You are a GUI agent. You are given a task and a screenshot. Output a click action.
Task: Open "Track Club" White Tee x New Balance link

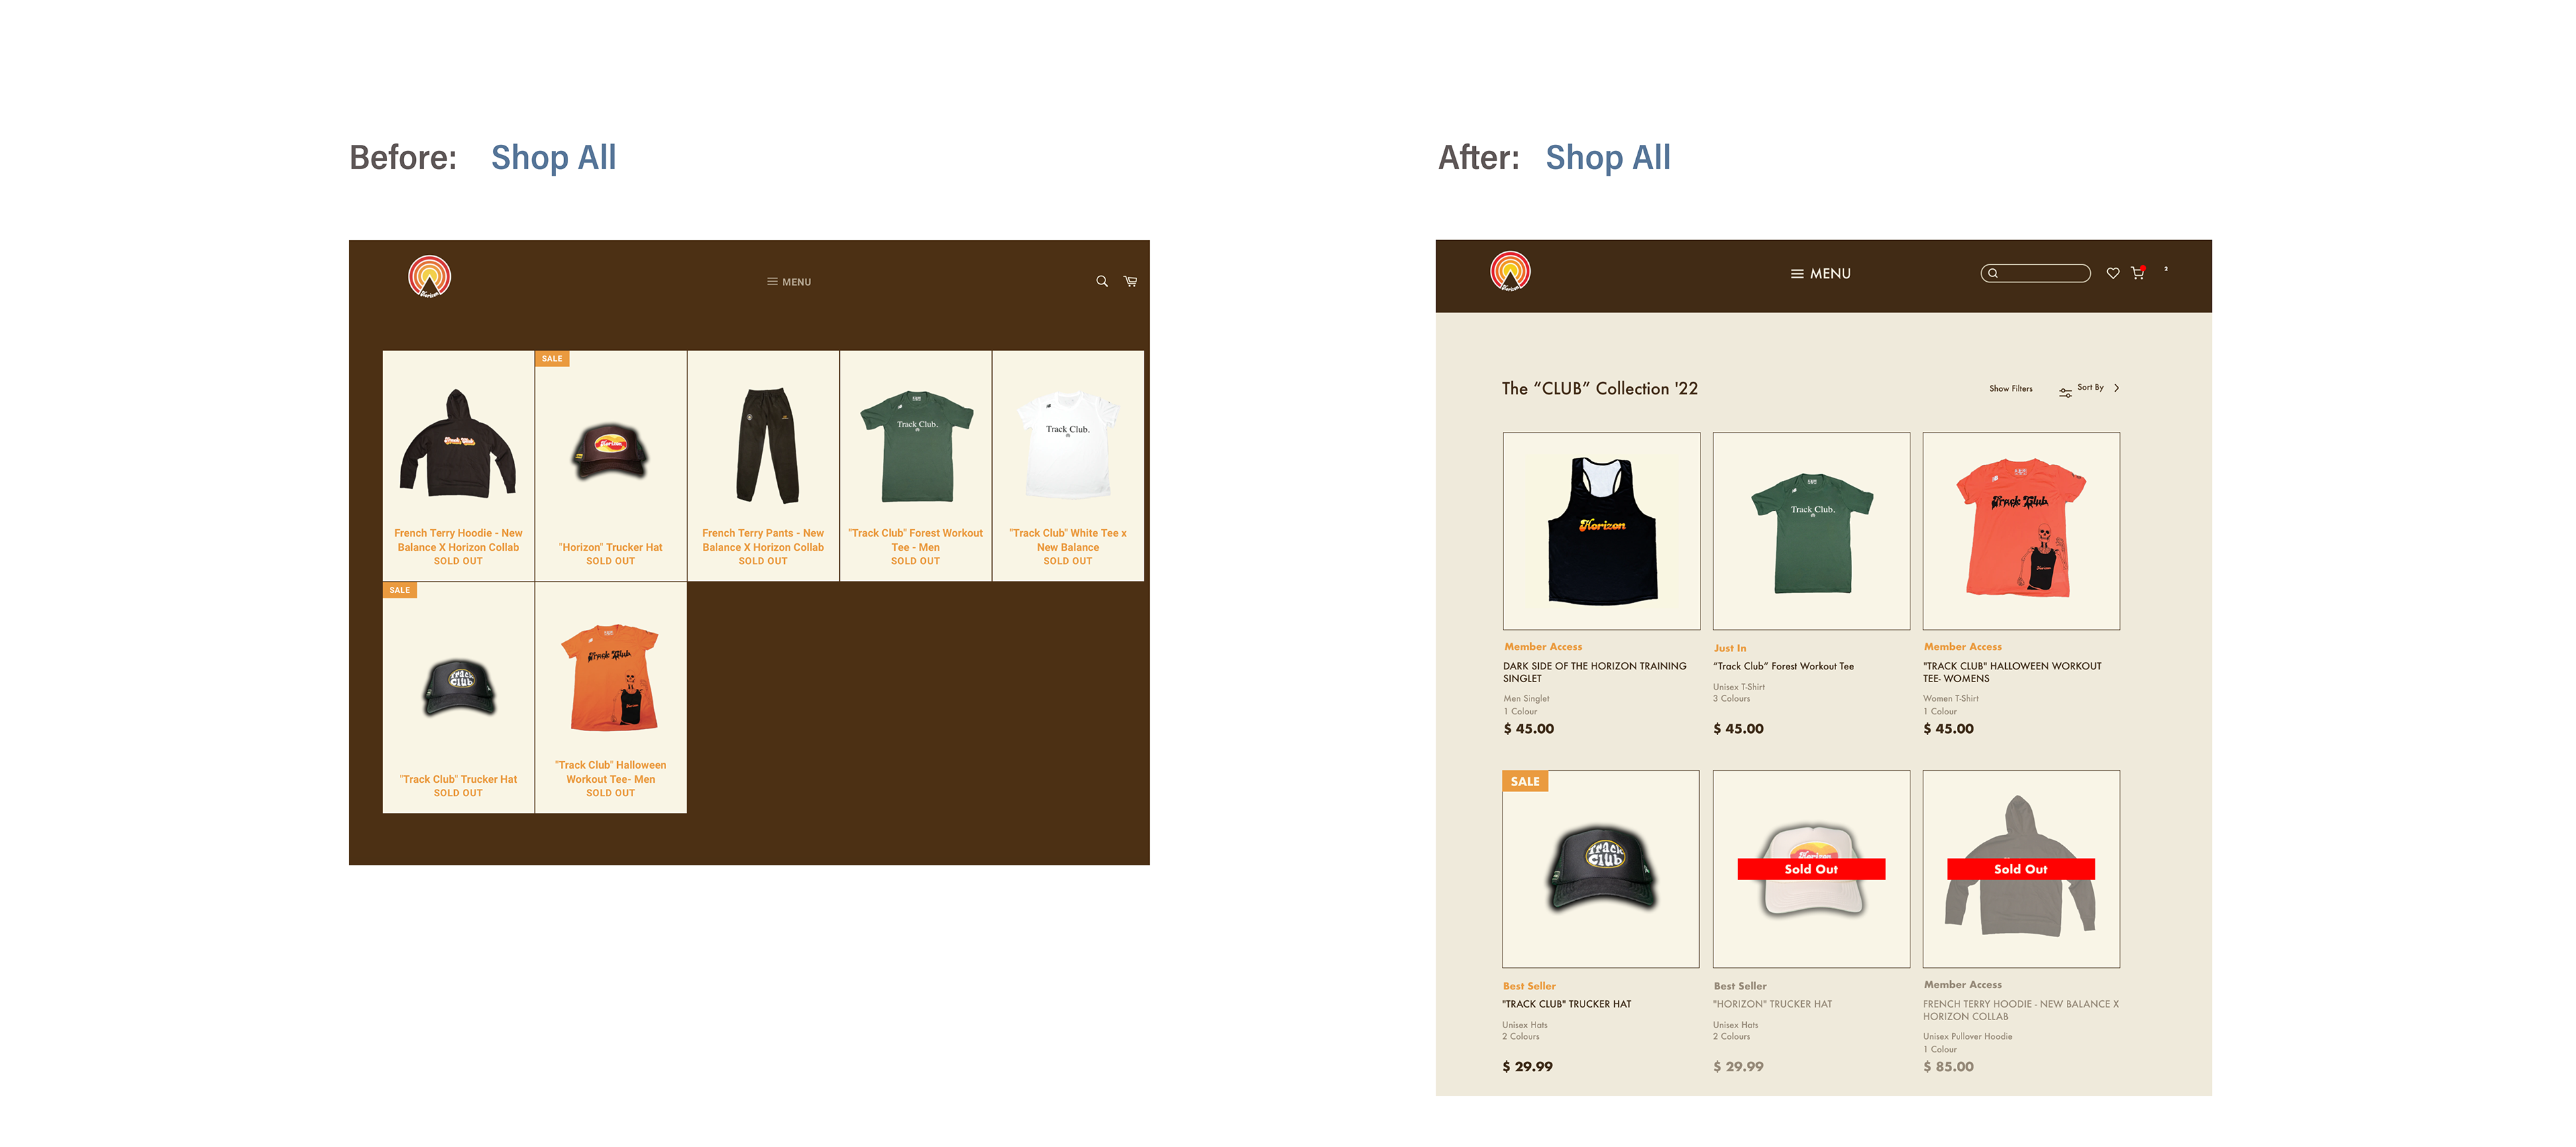pos(1068,540)
